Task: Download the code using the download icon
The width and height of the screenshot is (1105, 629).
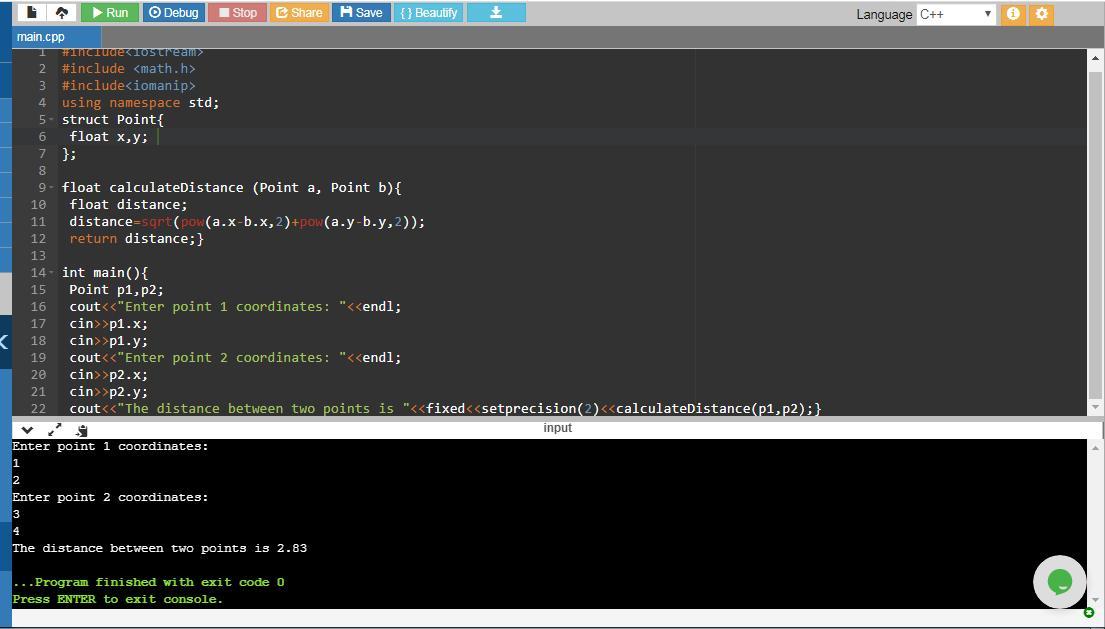Action: (x=495, y=13)
